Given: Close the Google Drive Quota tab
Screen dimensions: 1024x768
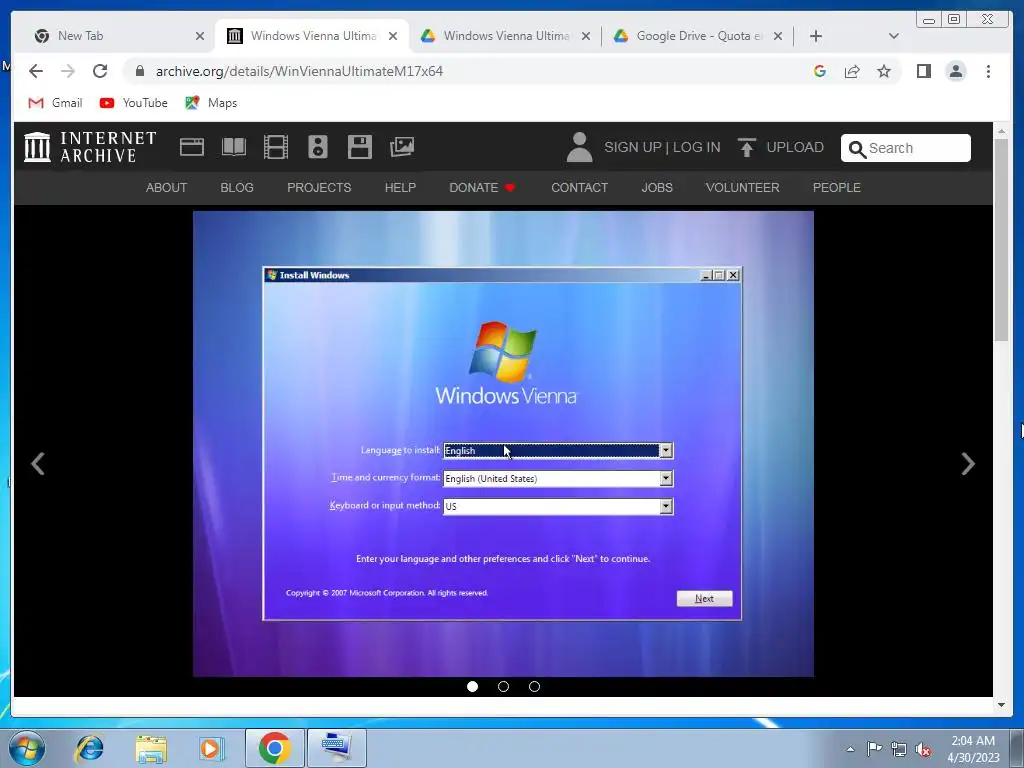Looking at the screenshot, I should click(x=778, y=36).
